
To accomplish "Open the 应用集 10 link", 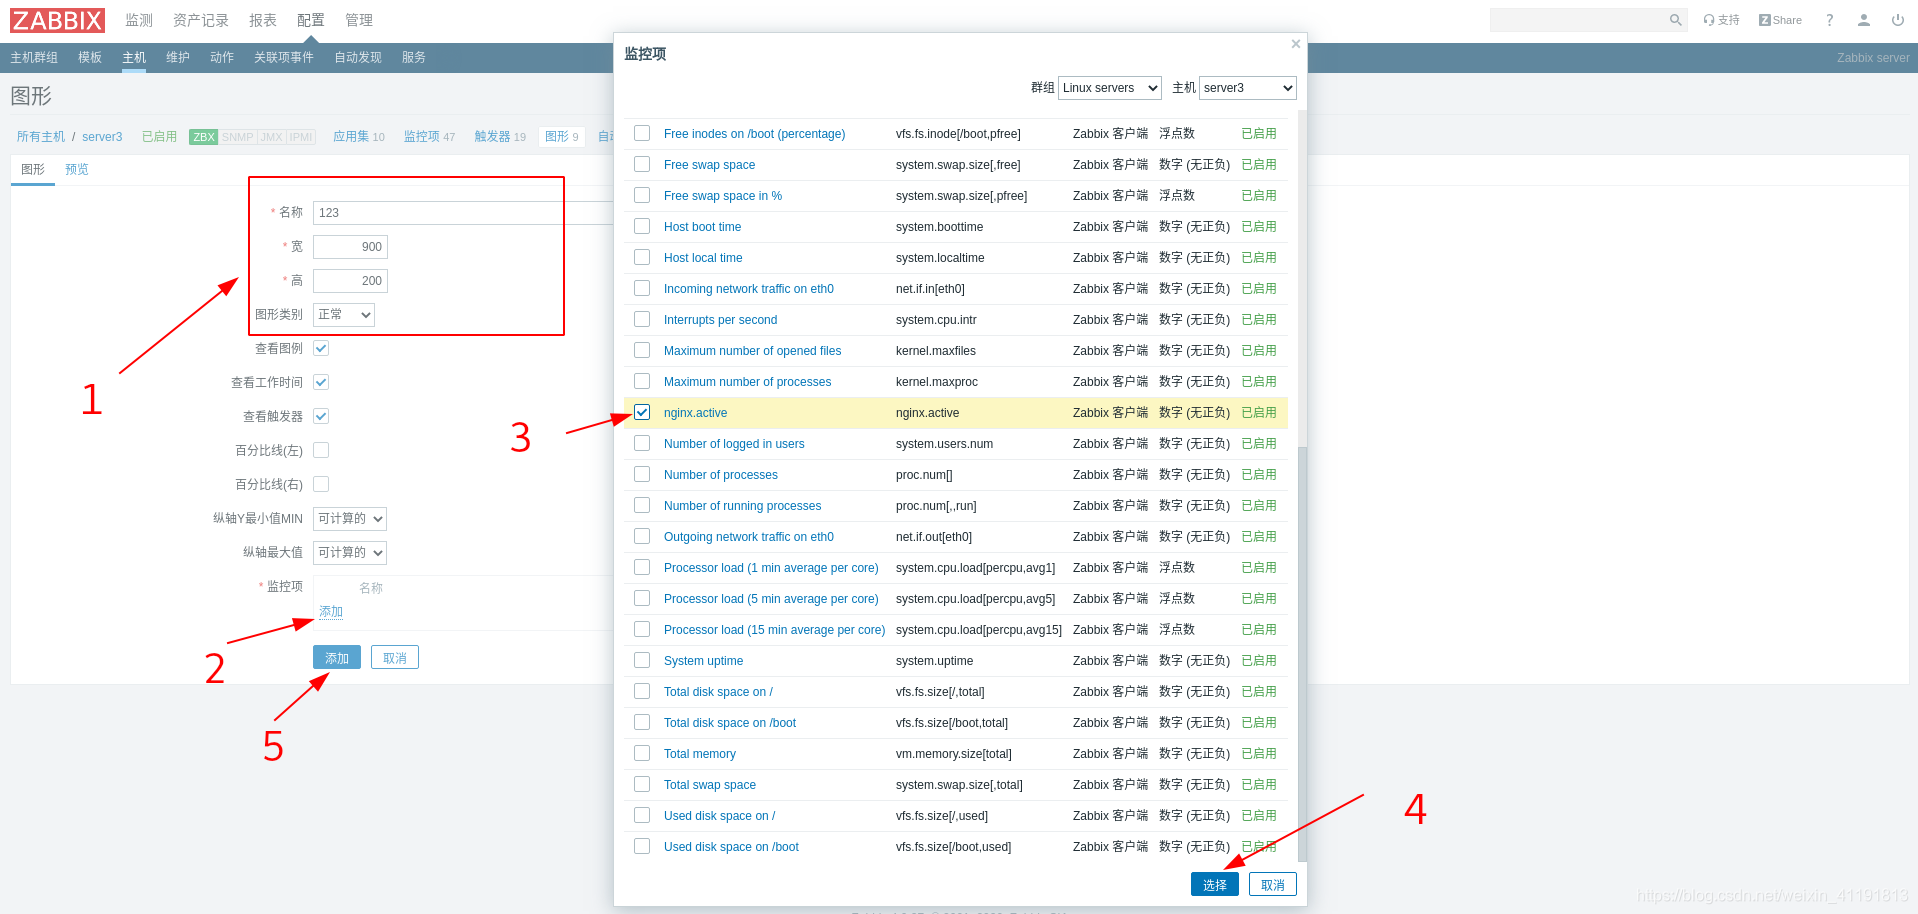I will pyautogui.click(x=359, y=137).
